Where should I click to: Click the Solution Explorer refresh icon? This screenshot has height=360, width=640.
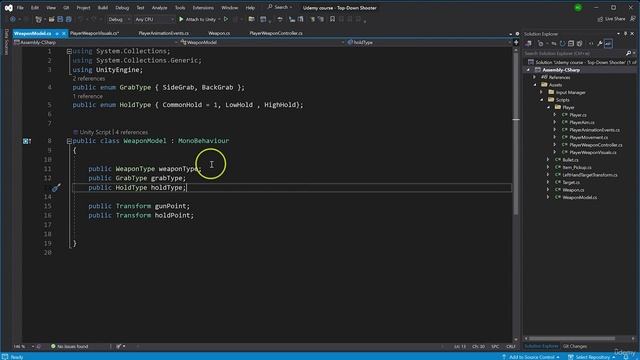[x=562, y=44]
